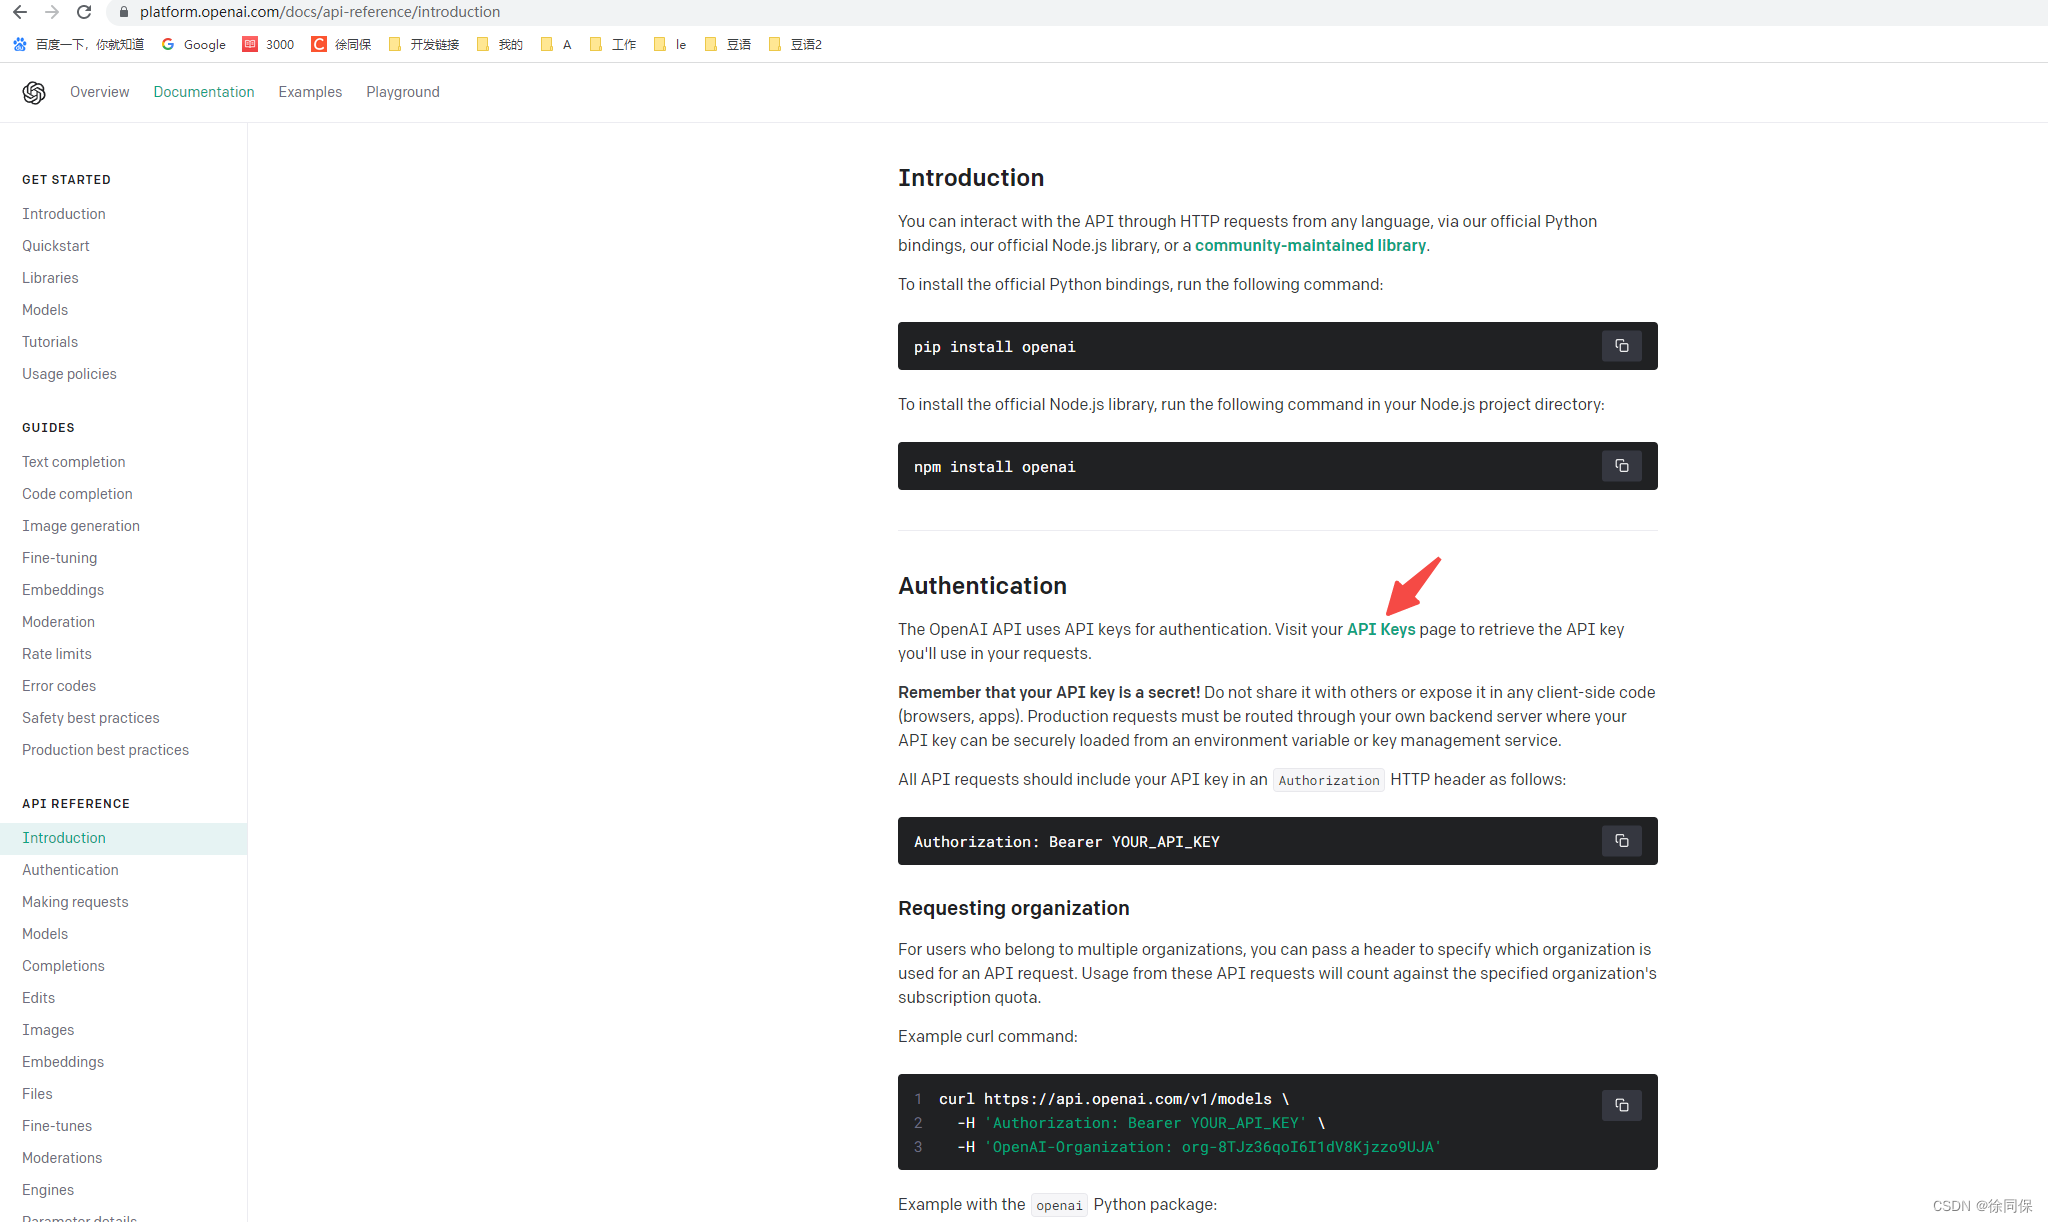
Task: Copy the npm install openai command
Action: click(1621, 466)
